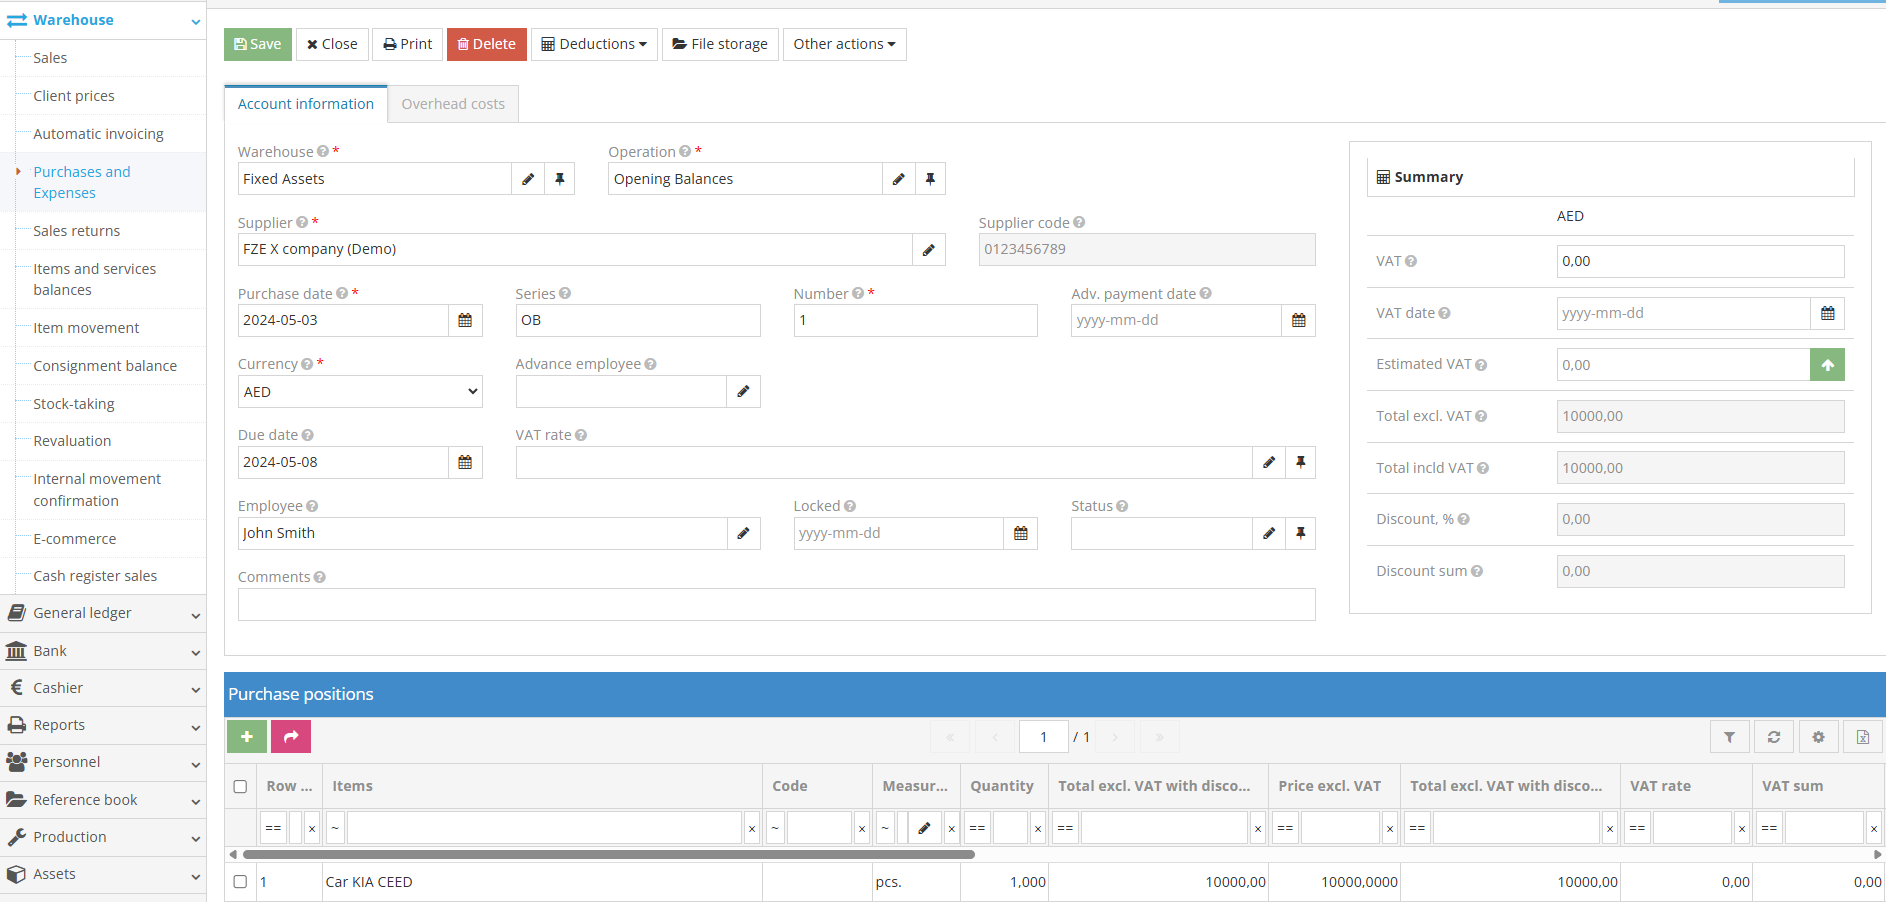
Task: Open the Purchase date calendar picker
Action: tap(464, 320)
